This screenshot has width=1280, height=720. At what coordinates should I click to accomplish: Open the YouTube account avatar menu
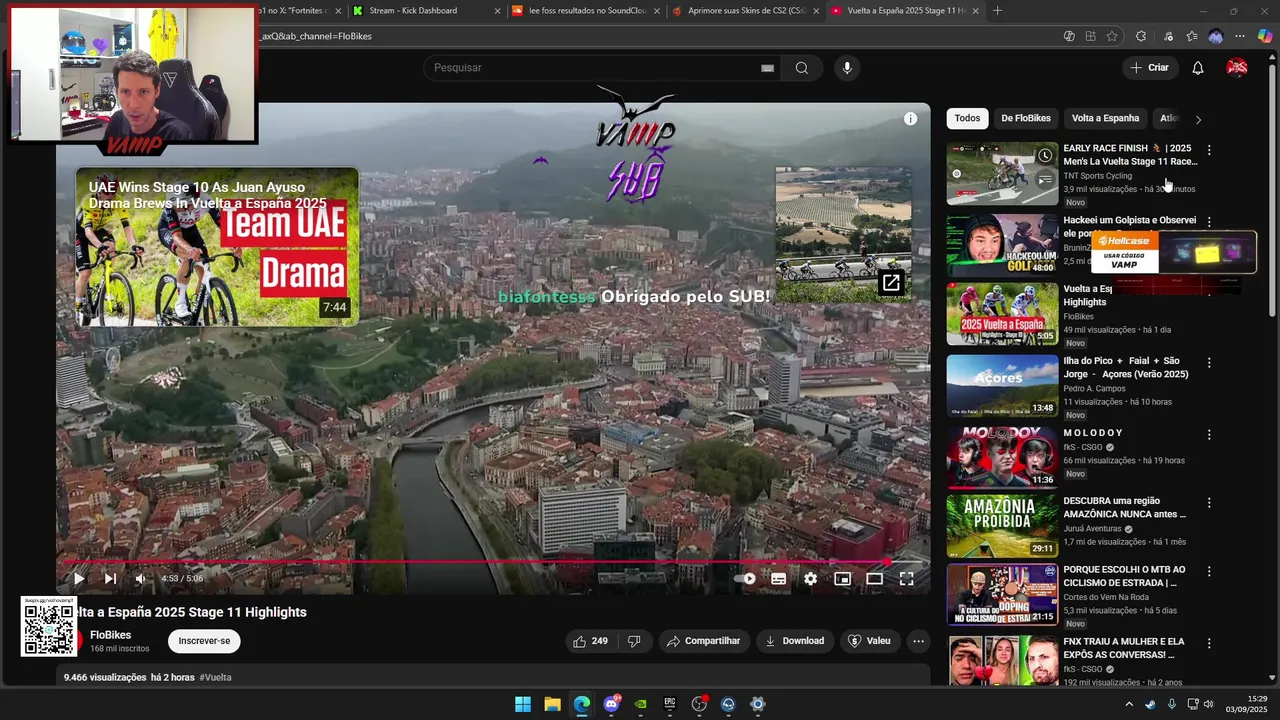1237,68
